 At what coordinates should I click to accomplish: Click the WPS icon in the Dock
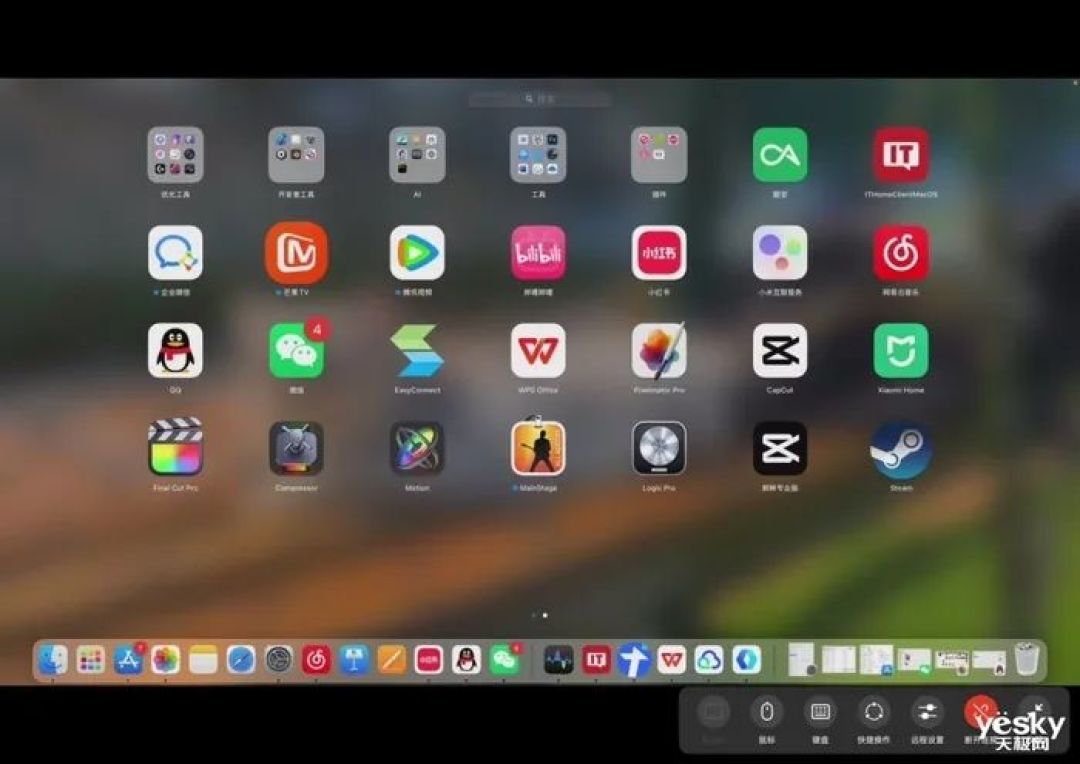671,660
